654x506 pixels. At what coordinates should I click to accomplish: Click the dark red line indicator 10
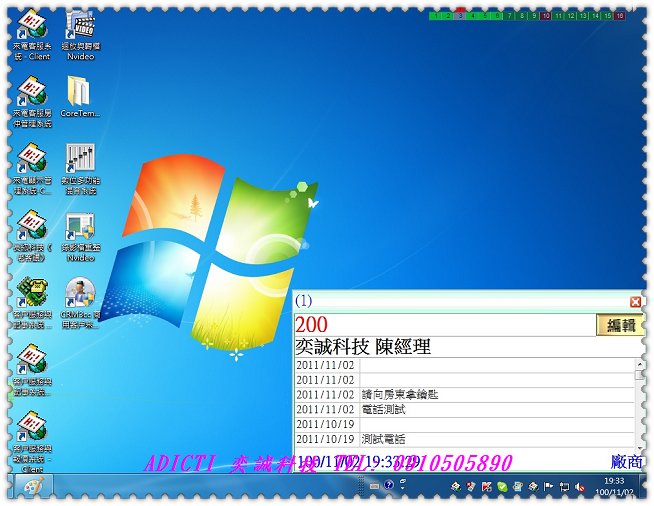point(546,16)
